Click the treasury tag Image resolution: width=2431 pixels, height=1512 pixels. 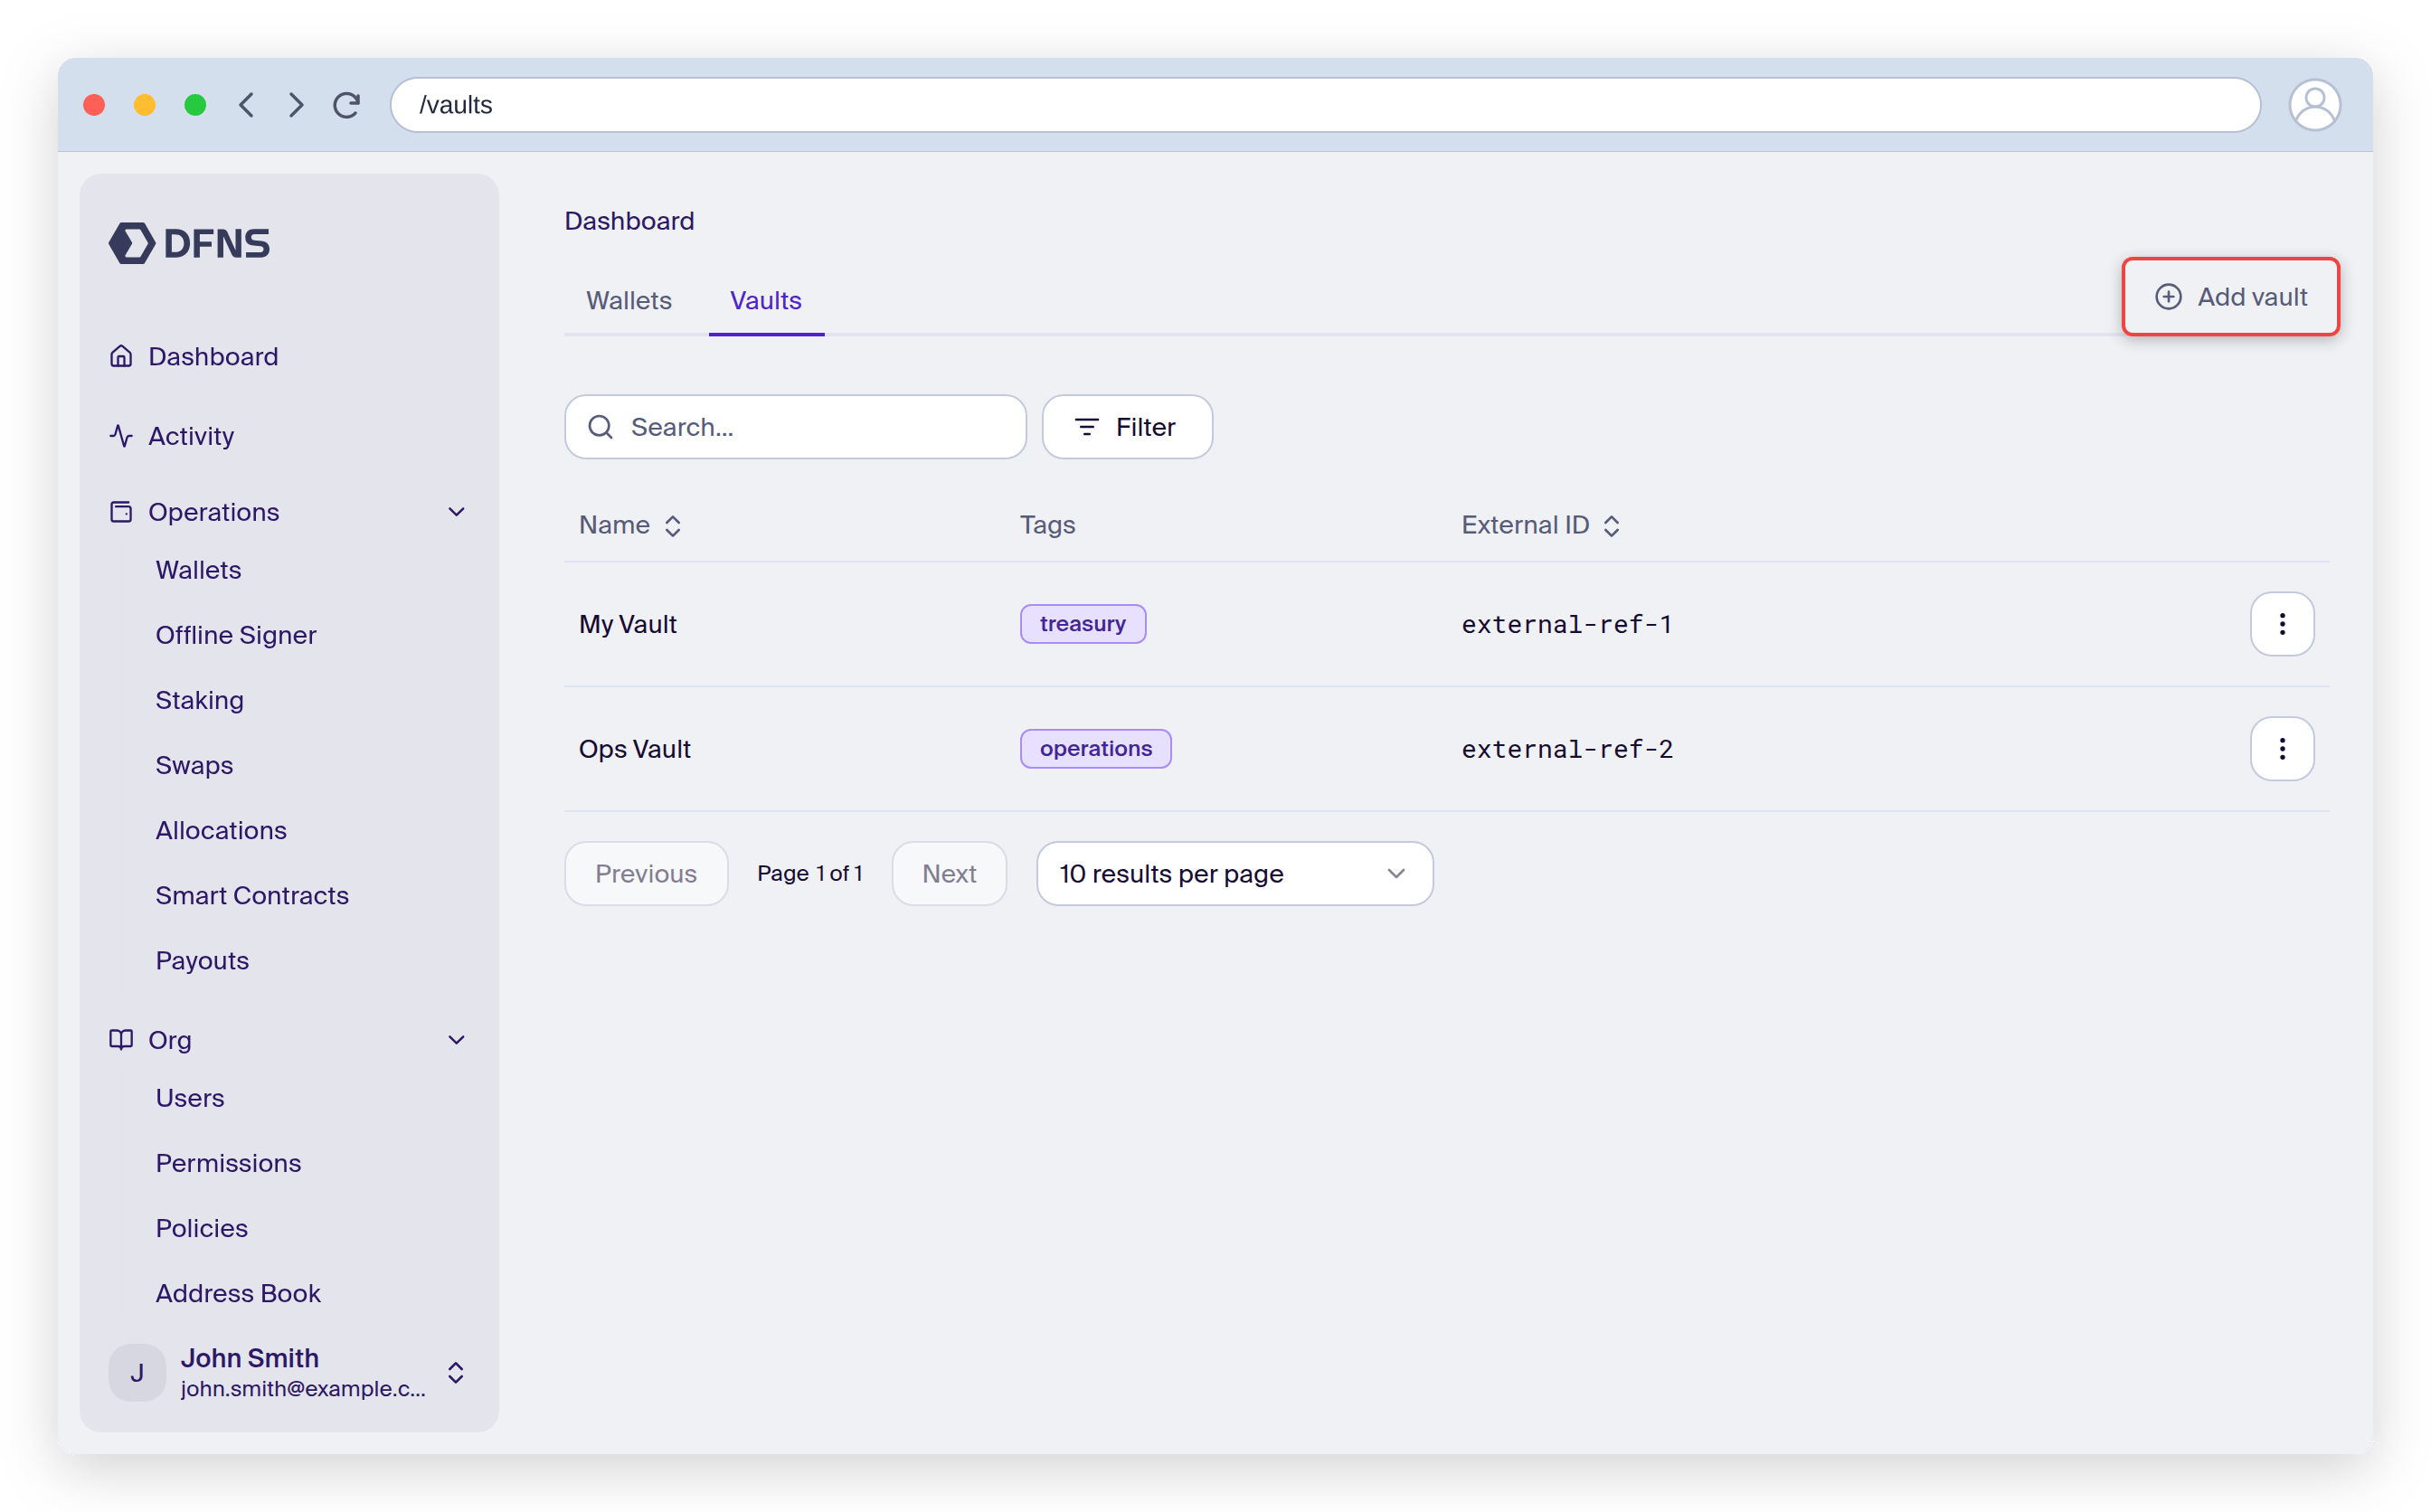(x=1082, y=624)
